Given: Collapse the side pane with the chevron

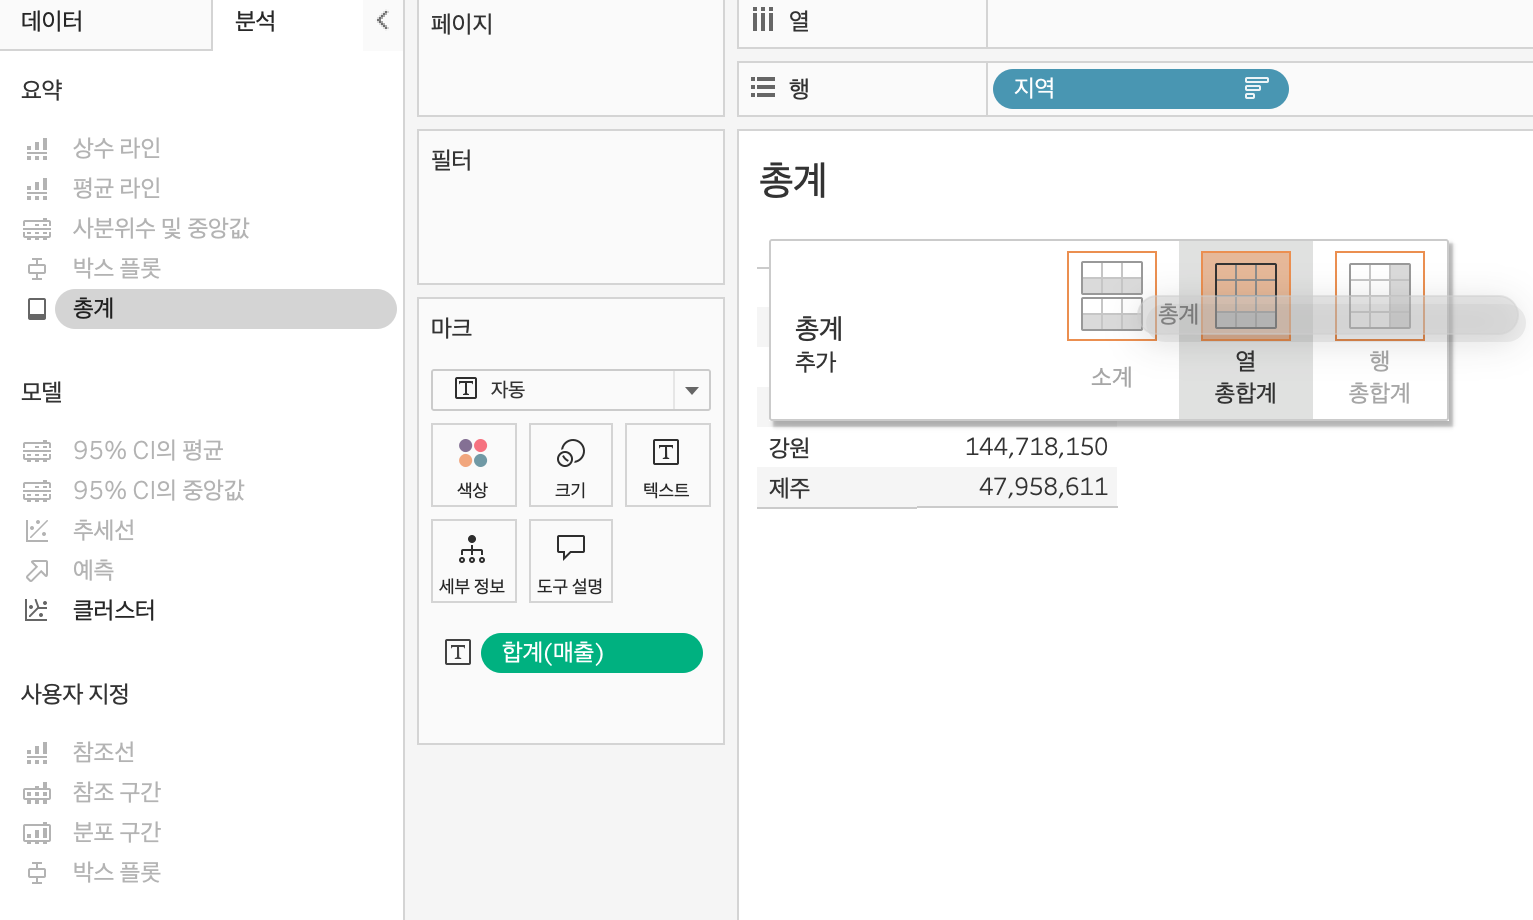Looking at the screenshot, I should point(382,20).
